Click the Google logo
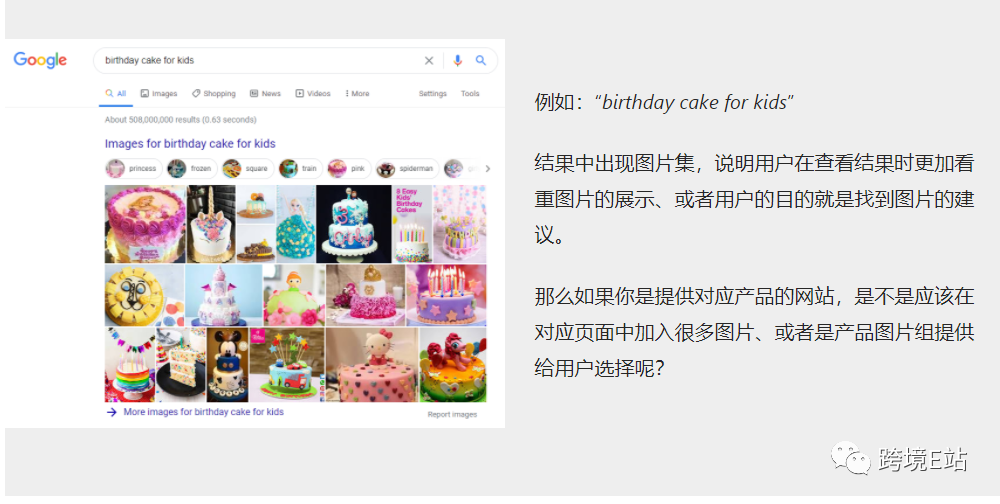1000x504 pixels. tap(40, 60)
